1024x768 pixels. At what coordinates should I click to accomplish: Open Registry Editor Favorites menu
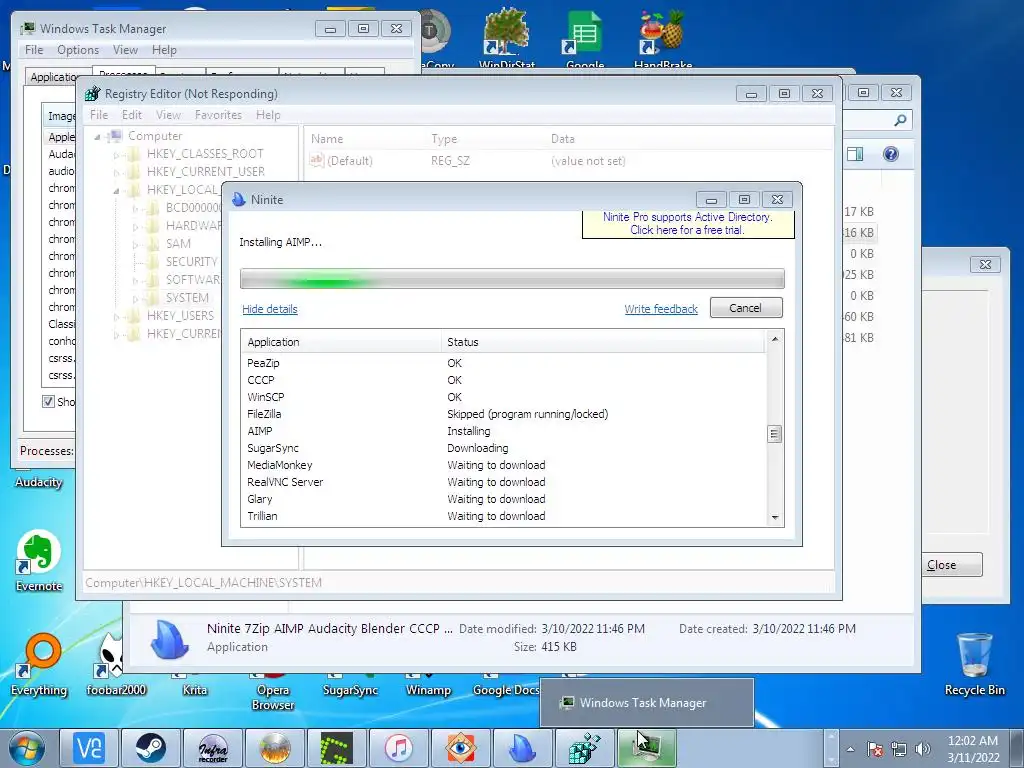pyautogui.click(x=218, y=115)
